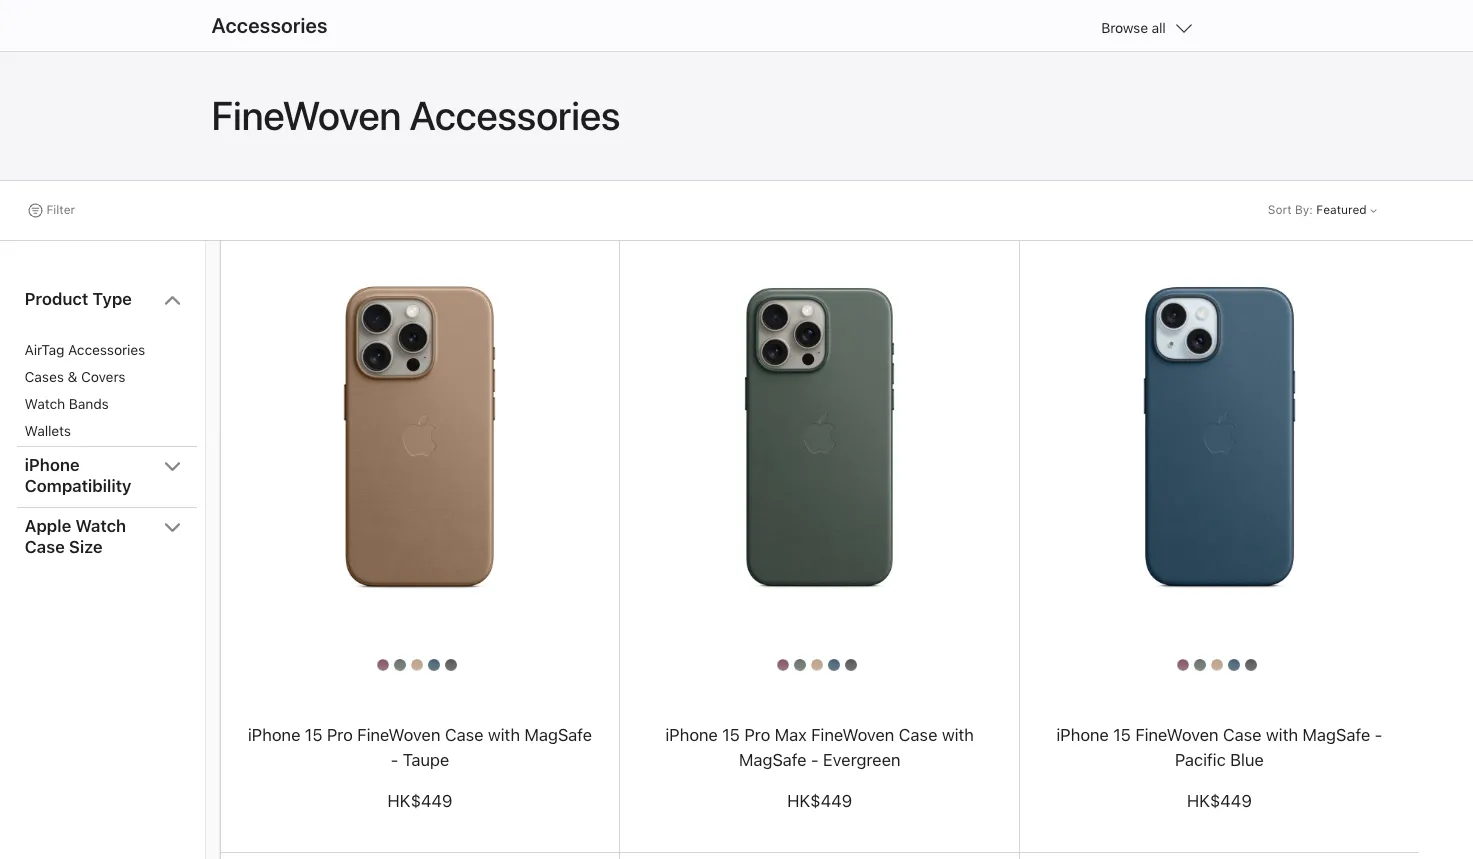
Task: Expand the iPhone Compatibility filter
Action: coord(172,466)
